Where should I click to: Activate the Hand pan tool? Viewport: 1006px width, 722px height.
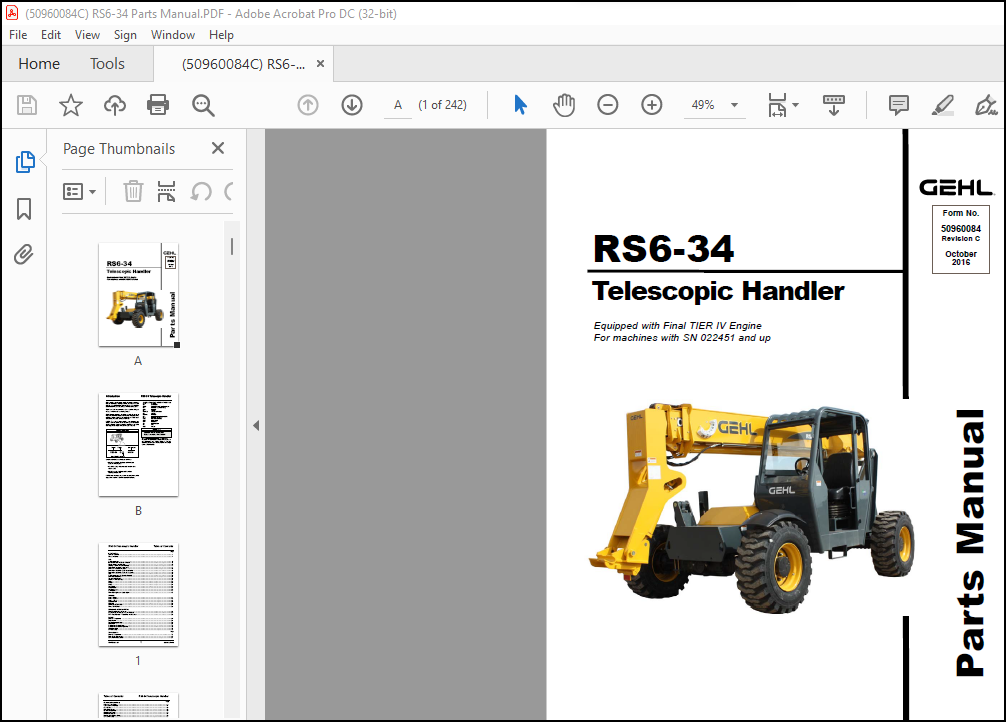(x=564, y=105)
